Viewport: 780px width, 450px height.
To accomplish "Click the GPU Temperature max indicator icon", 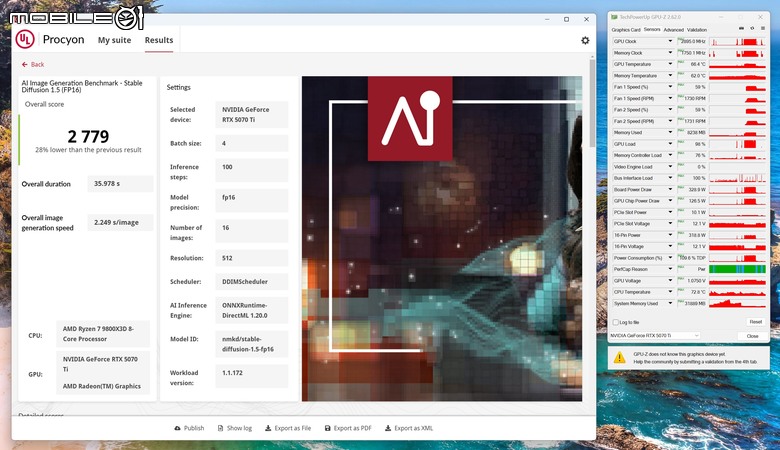I will click(x=680, y=62).
